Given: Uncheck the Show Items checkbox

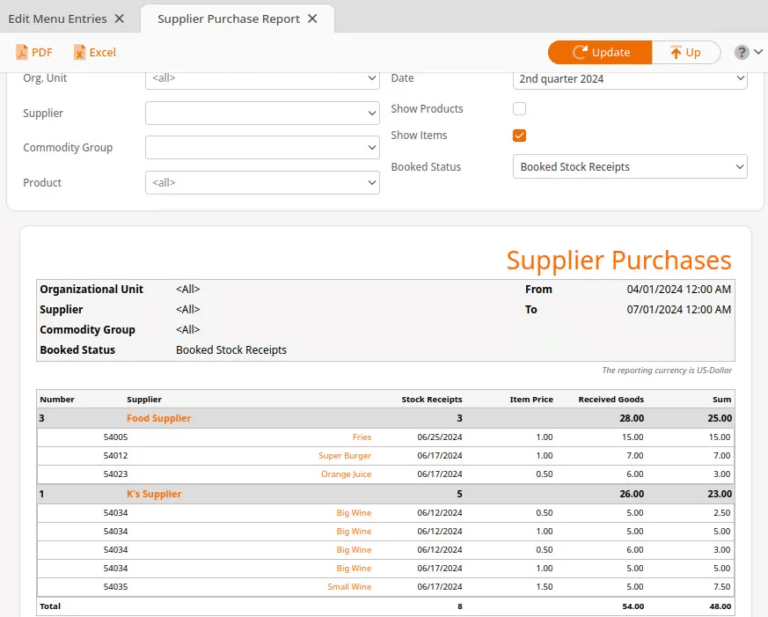Looking at the screenshot, I should 519,136.
